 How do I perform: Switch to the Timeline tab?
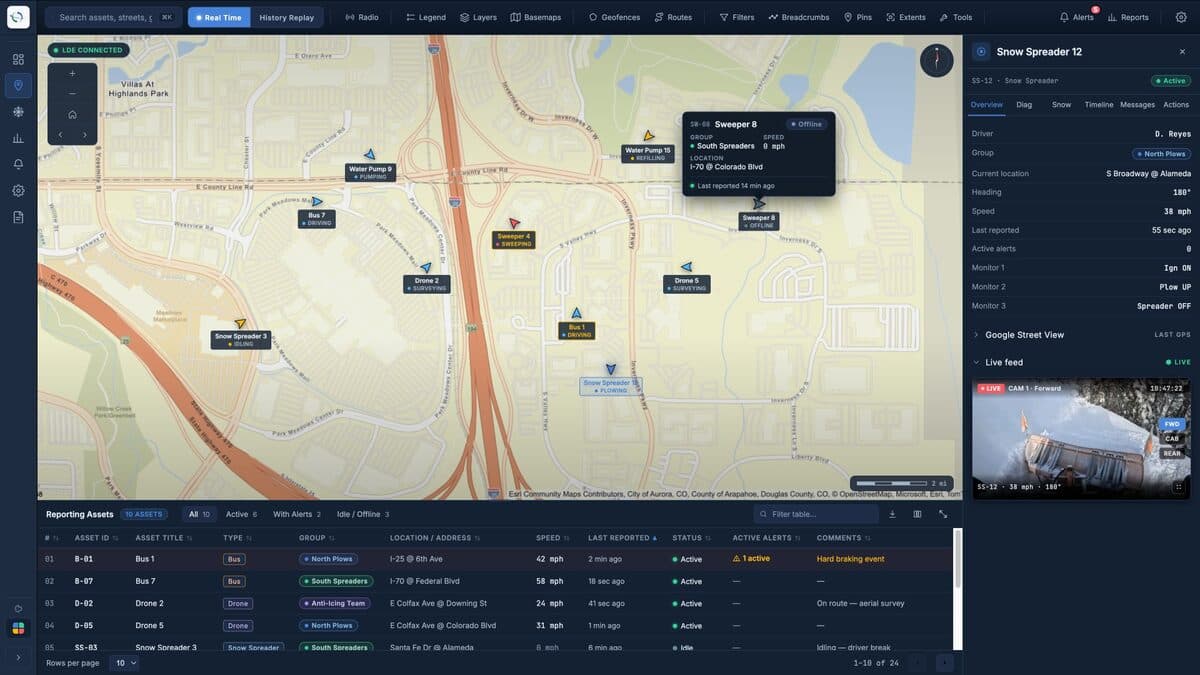point(1099,105)
